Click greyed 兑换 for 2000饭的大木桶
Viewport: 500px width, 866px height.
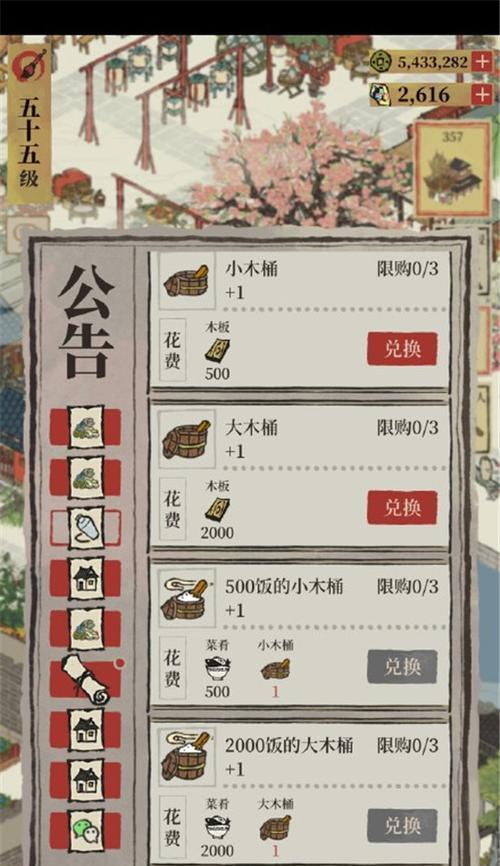click(402, 826)
